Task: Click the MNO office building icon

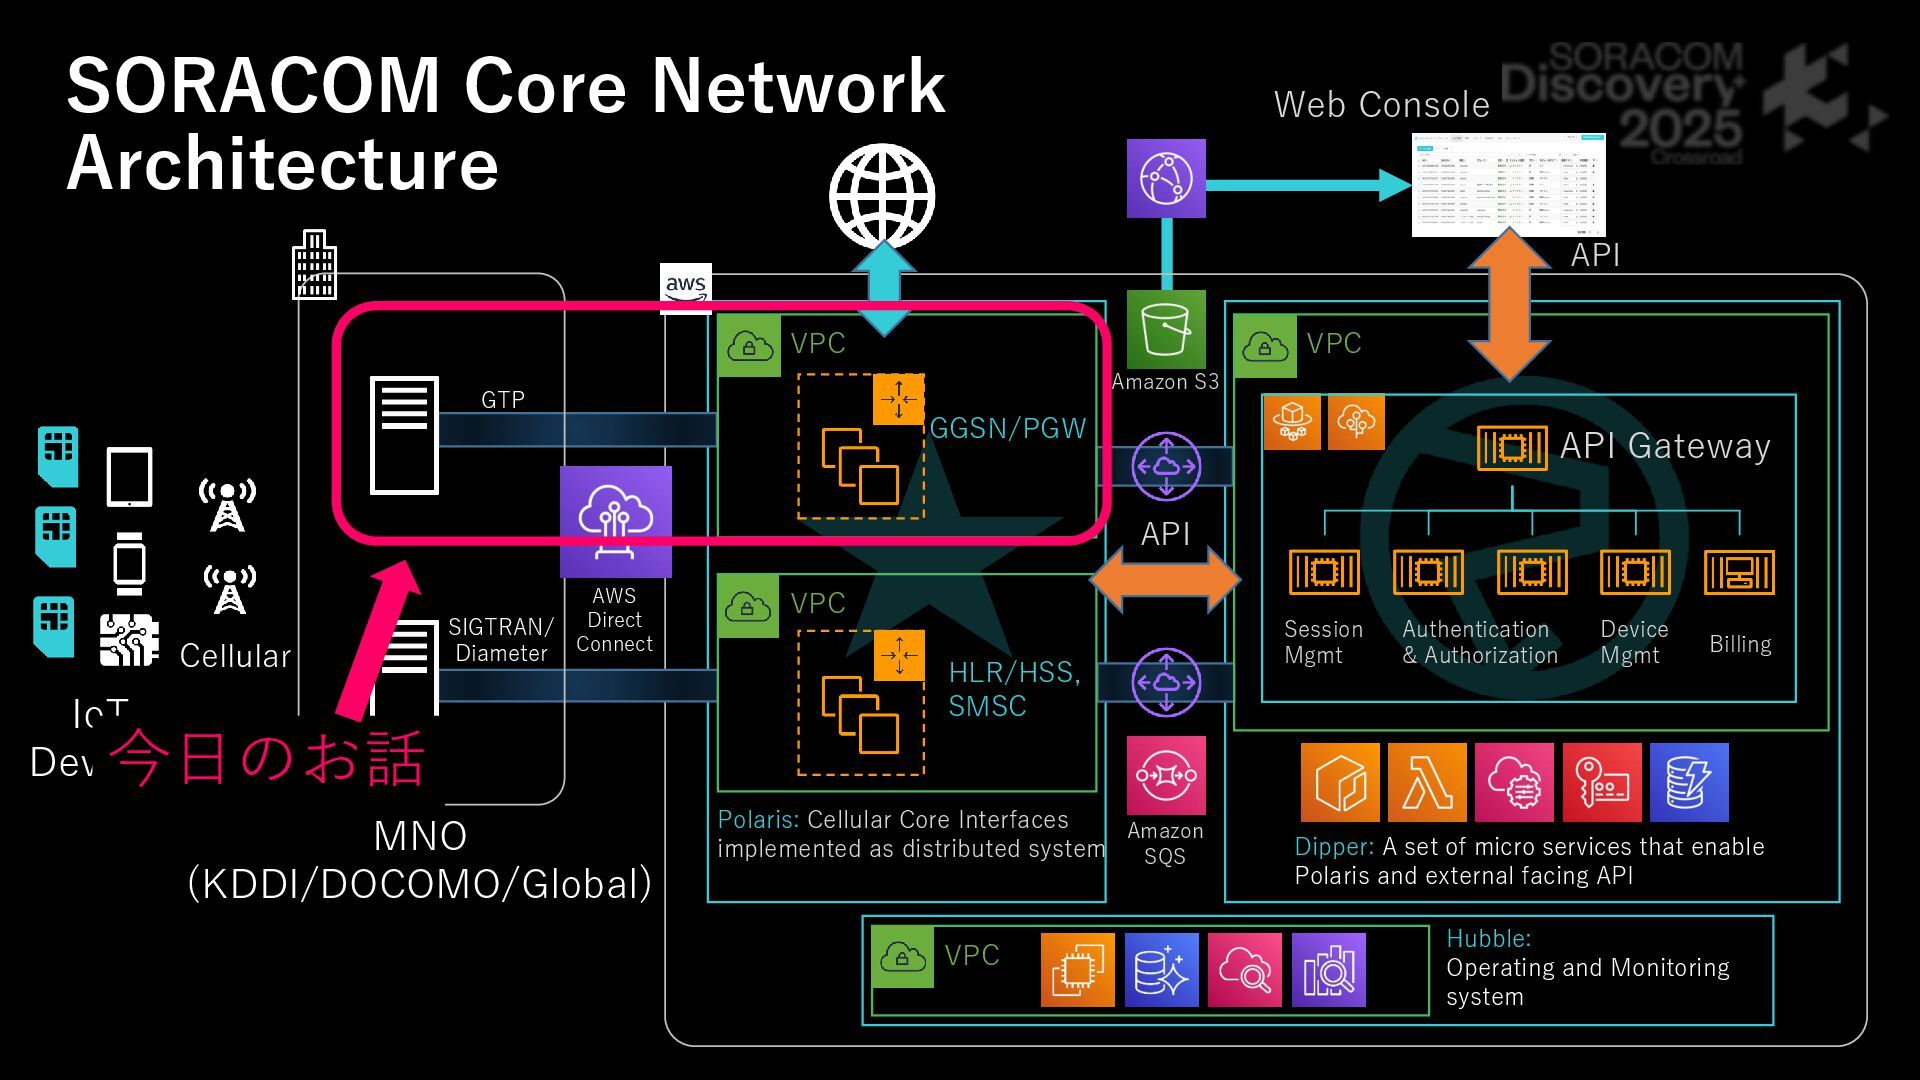Action: pyautogui.click(x=314, y=265)
